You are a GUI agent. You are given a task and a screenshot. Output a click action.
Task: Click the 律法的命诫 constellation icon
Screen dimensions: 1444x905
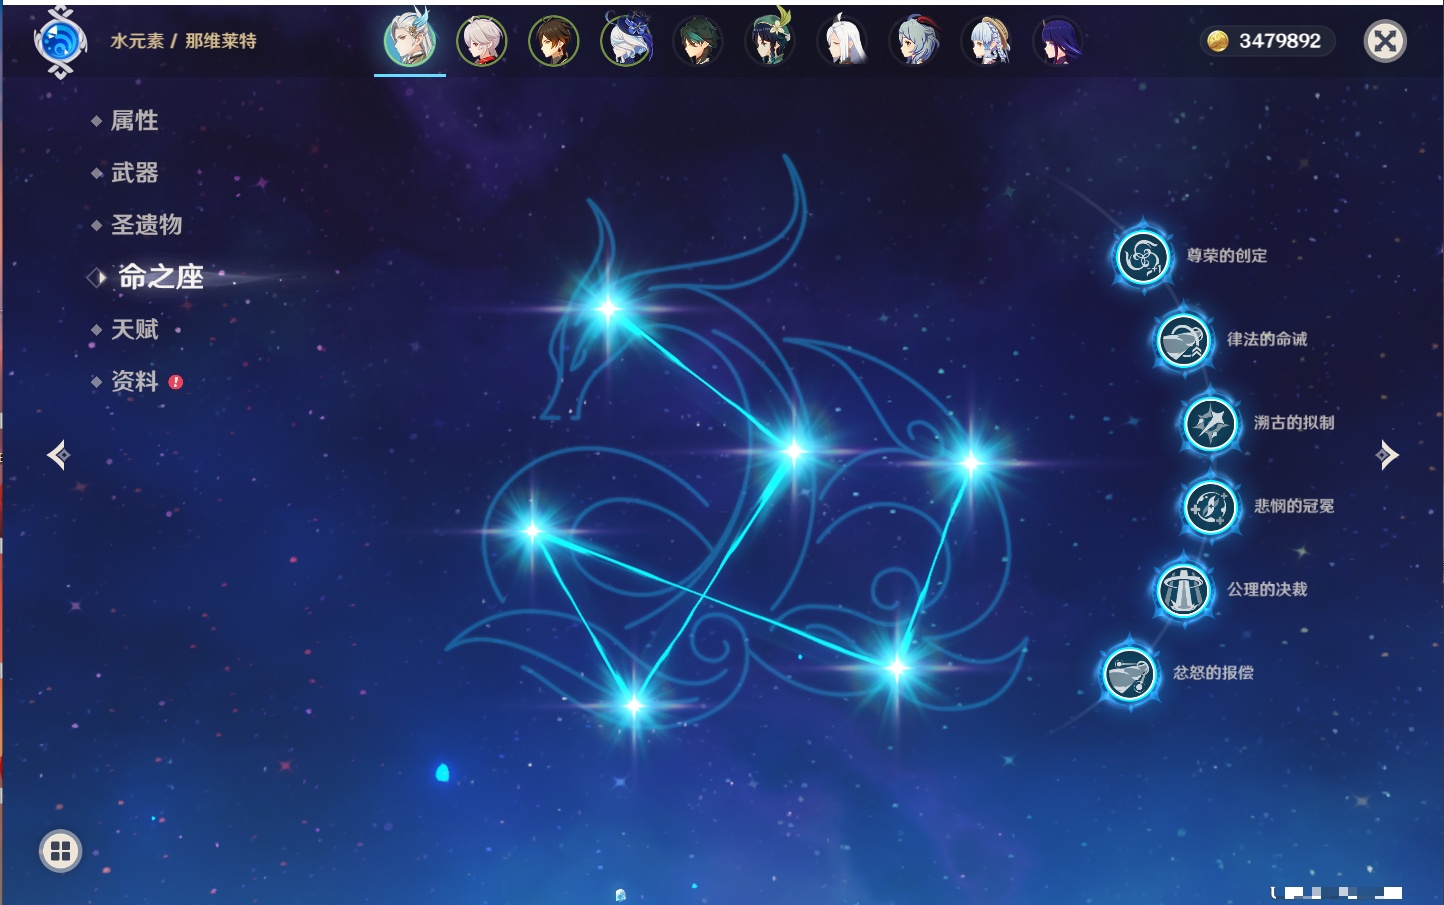click(1183, 340)
